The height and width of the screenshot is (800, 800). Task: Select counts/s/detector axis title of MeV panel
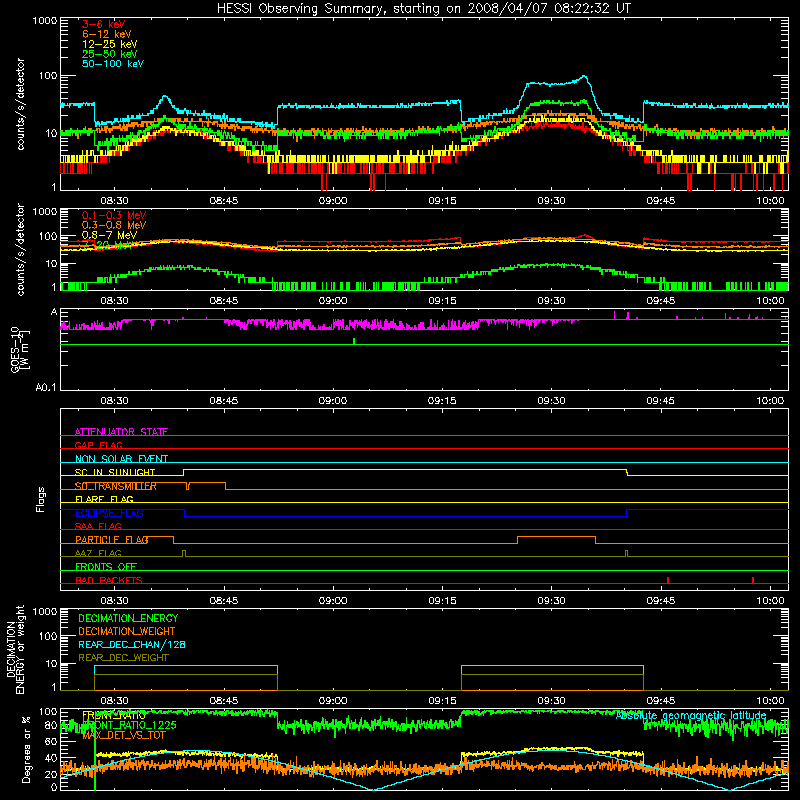click(20, 249)
